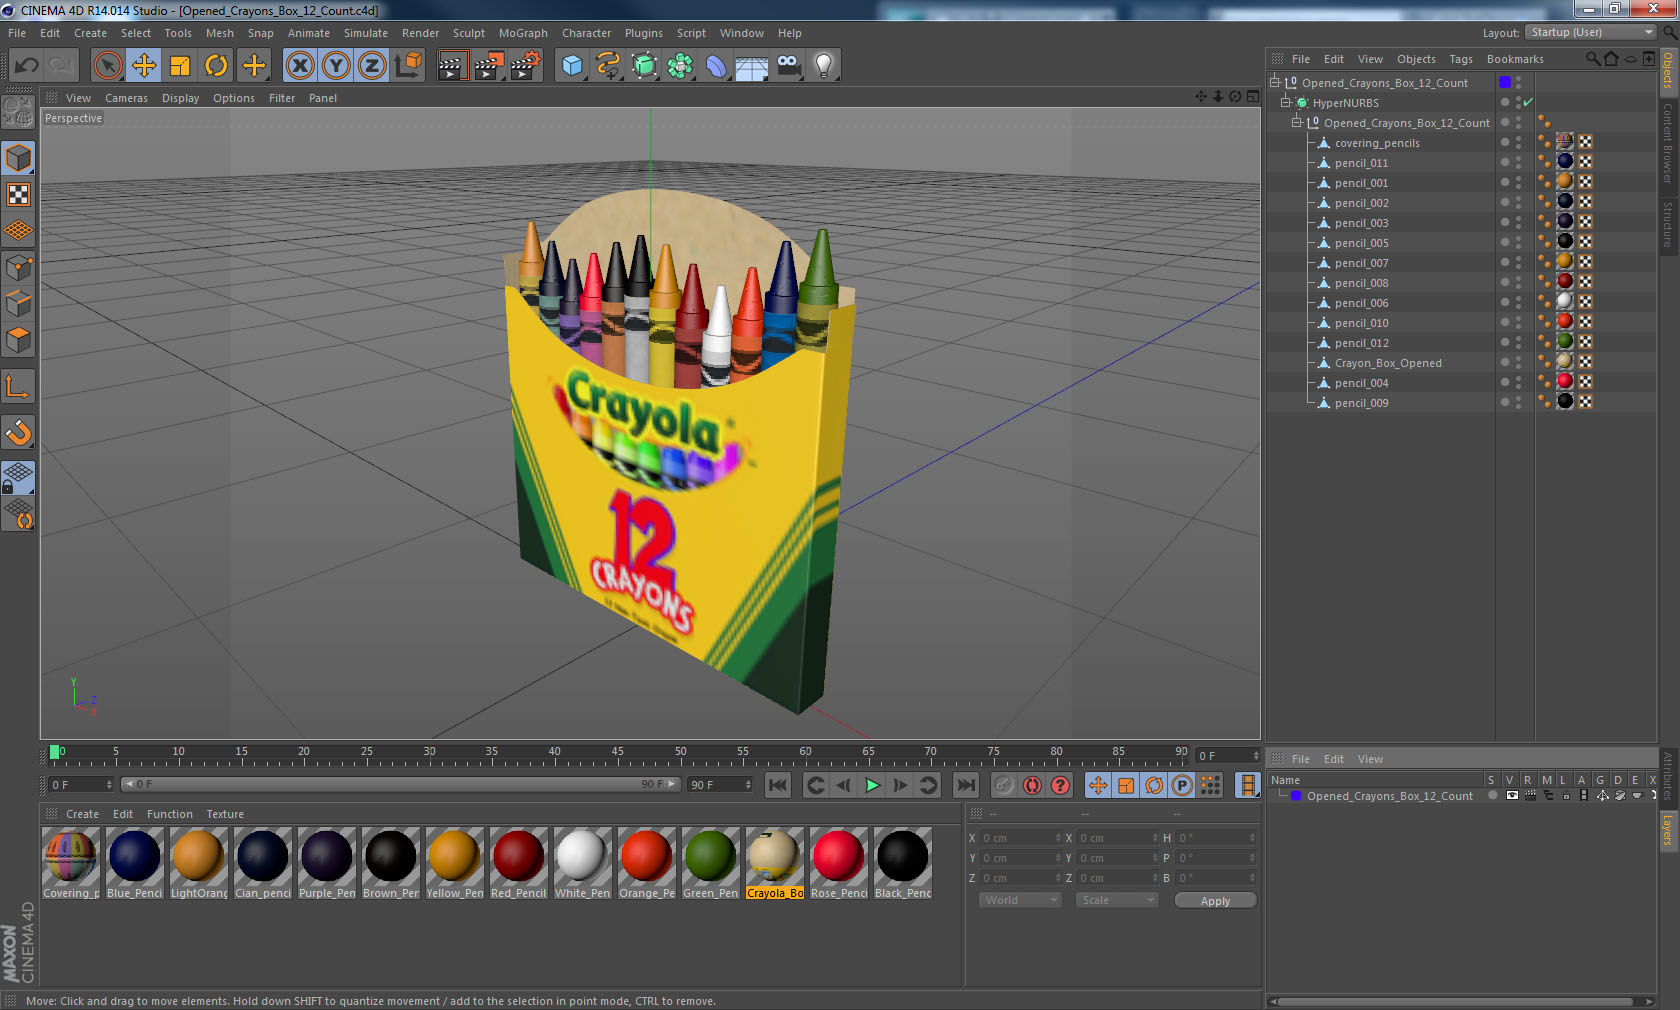Open the spline pen tools
The width and height of the screenshot is (1680, 1010).
608,66
